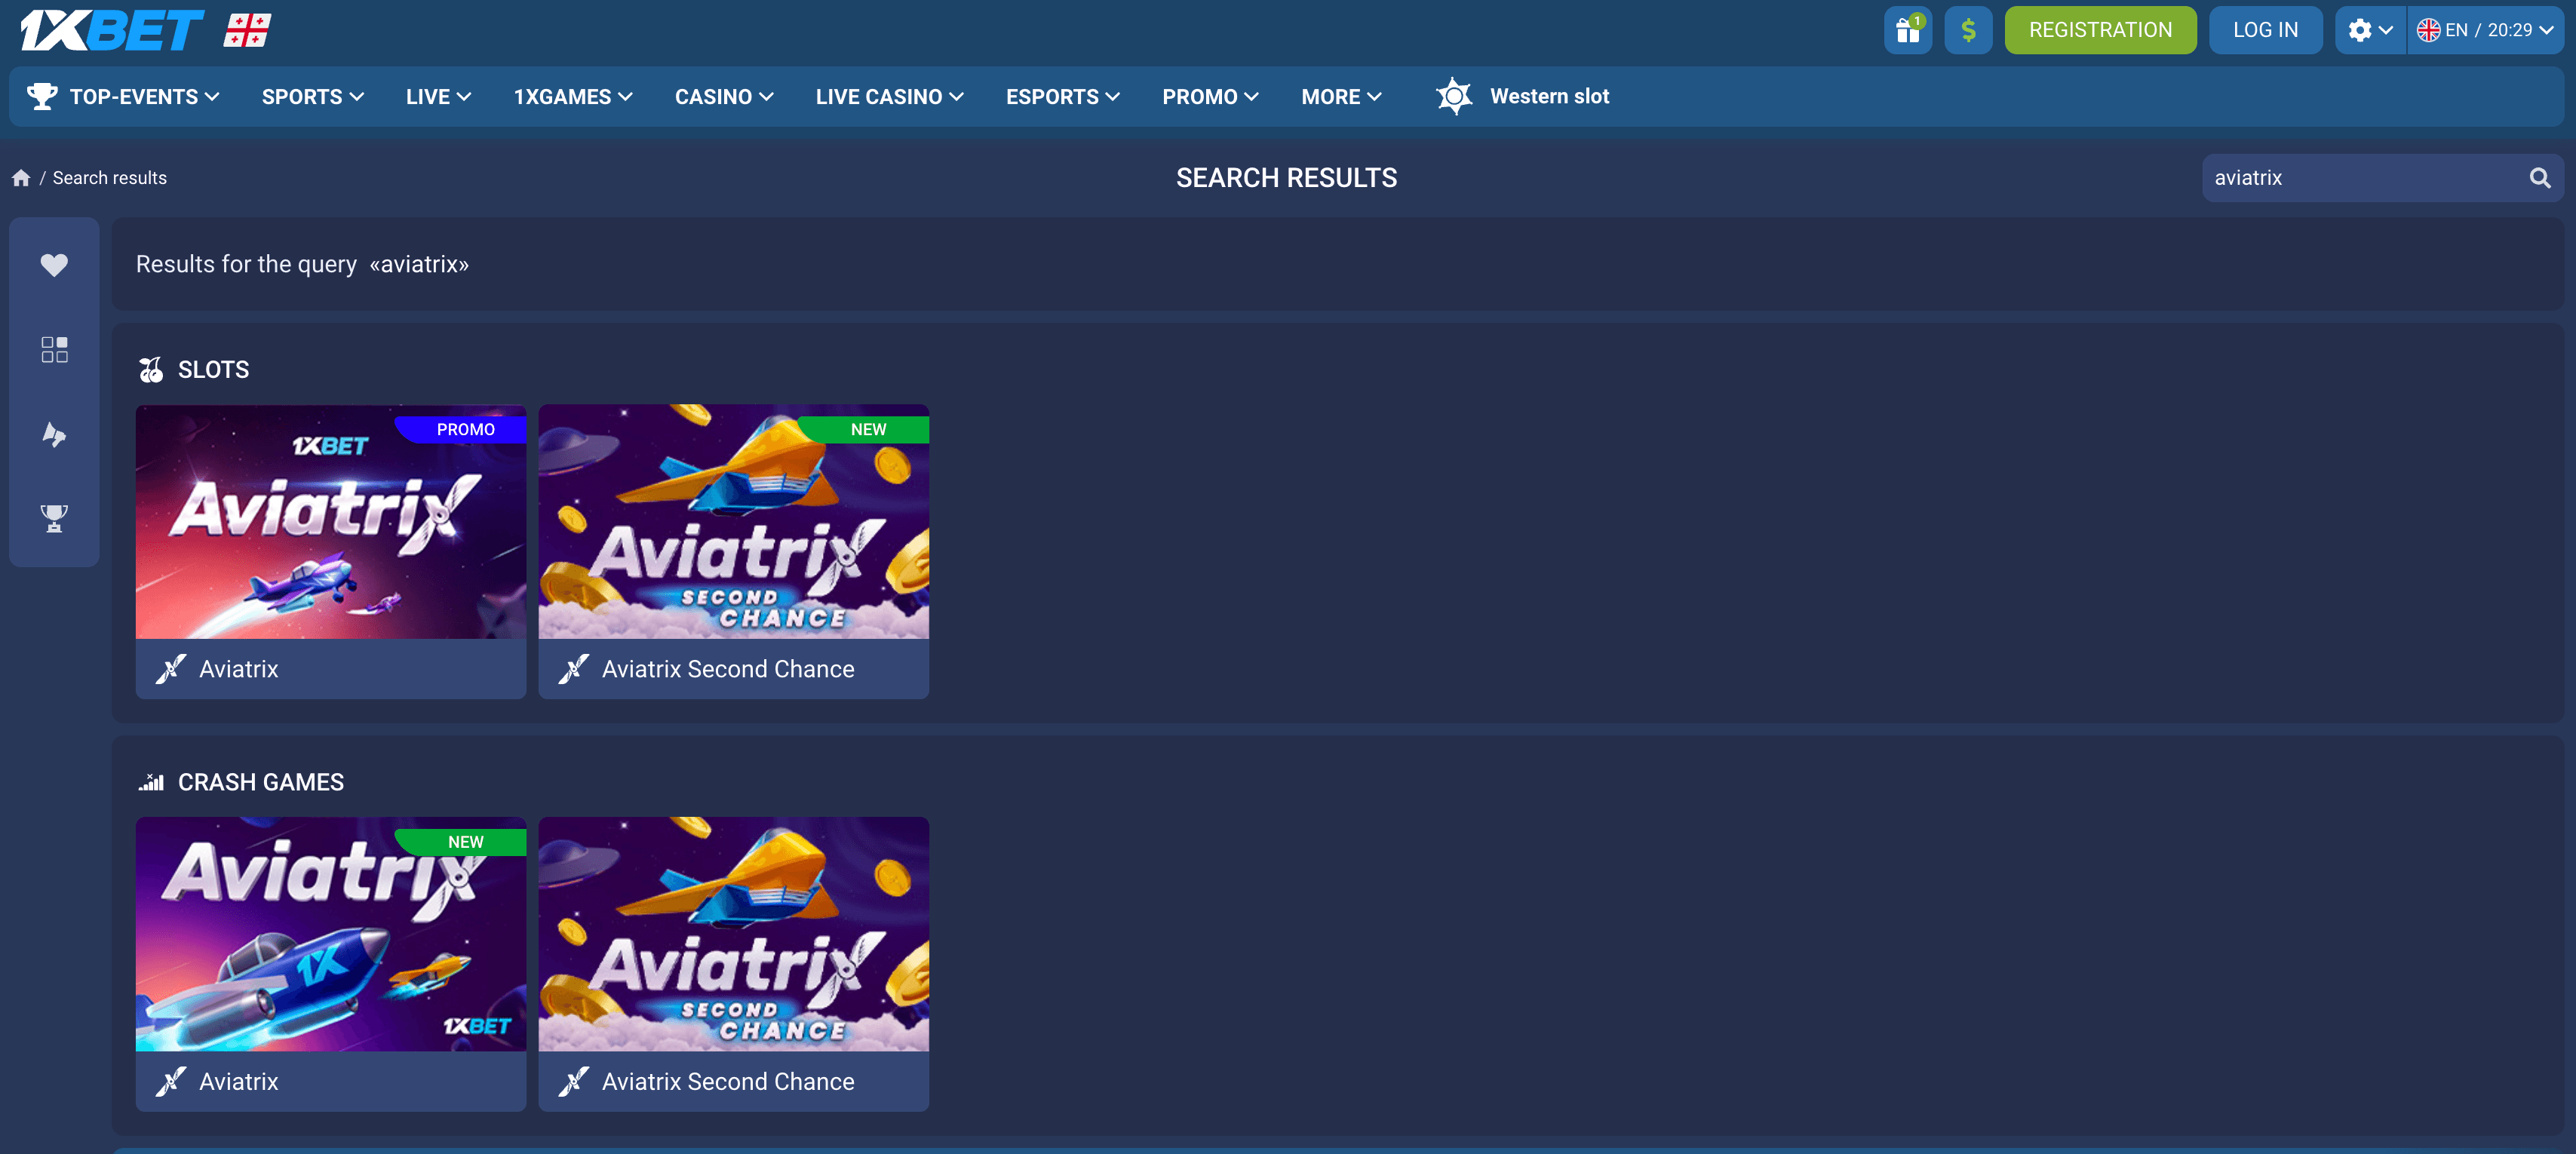Click the home breadcrumb icon

[x=21, y=178]
